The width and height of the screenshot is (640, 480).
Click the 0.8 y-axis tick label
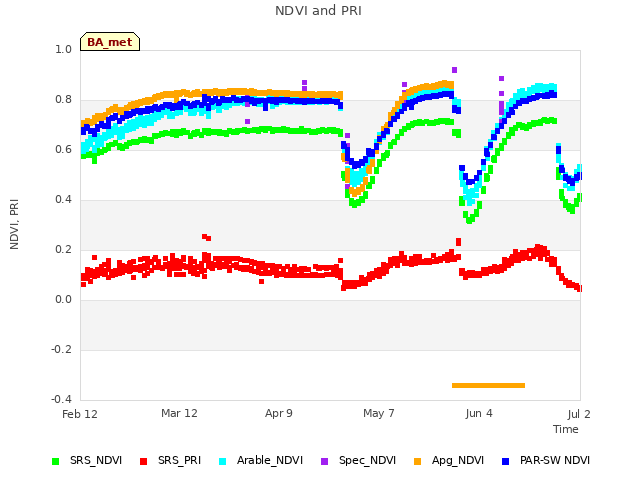tap(63, 100)
